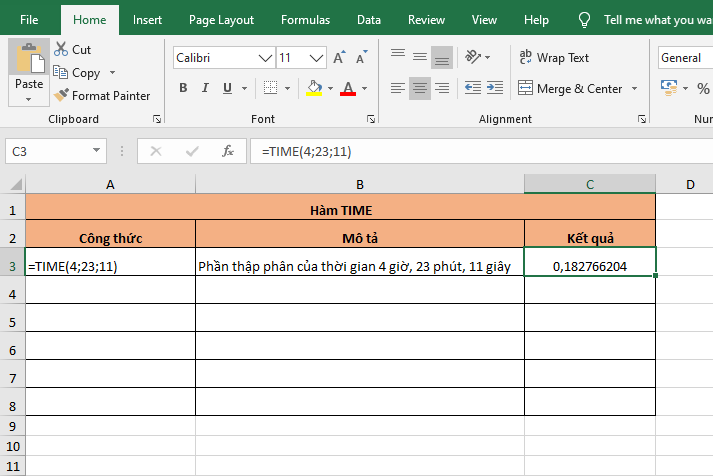Align text to middle of cell
The height and width of the screenshot is (476, 713).
coord(420,57)
